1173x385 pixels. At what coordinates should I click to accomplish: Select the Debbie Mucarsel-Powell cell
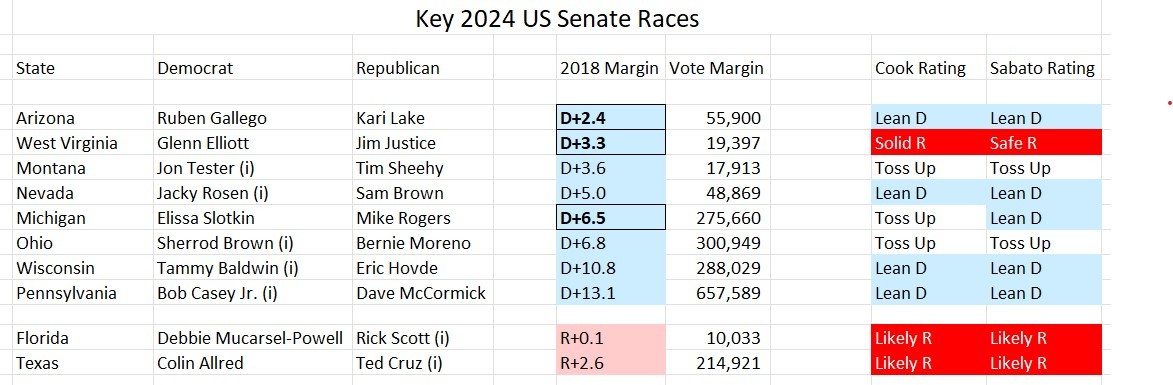pos(253,338)
